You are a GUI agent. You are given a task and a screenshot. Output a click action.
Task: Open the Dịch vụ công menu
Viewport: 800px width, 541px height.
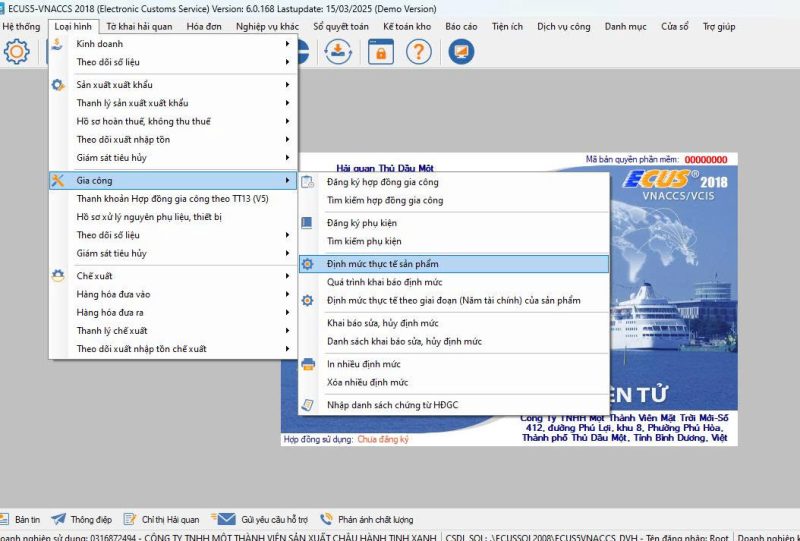tap(564, 27)
